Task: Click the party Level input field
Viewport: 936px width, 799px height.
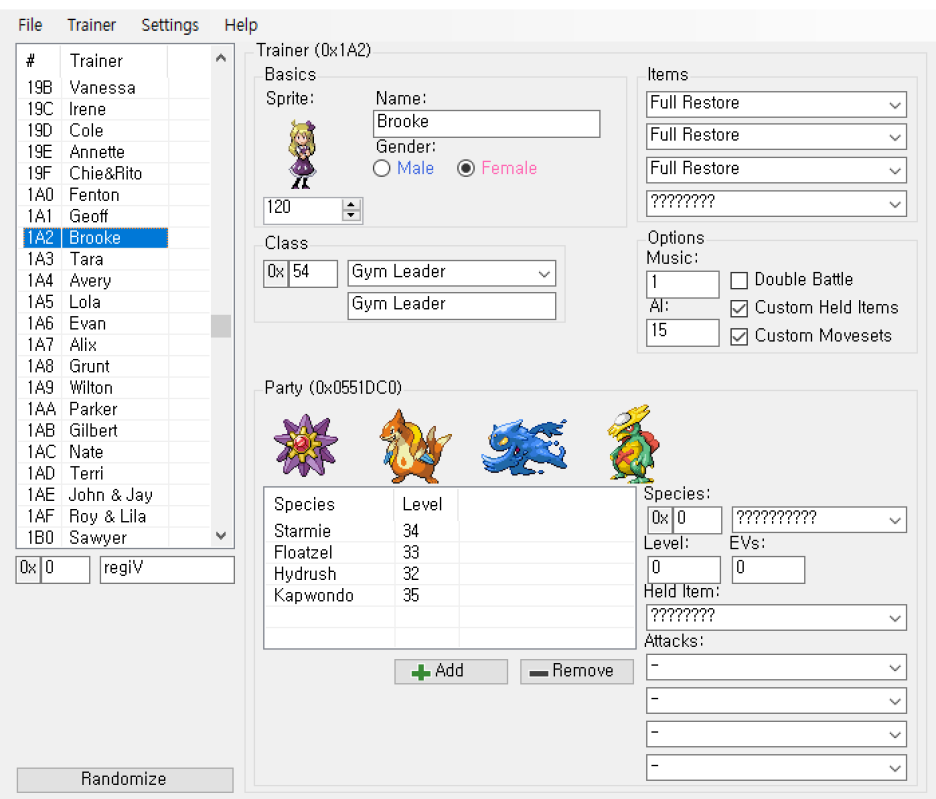Action: pyautogui.click(x=684, y=569)
